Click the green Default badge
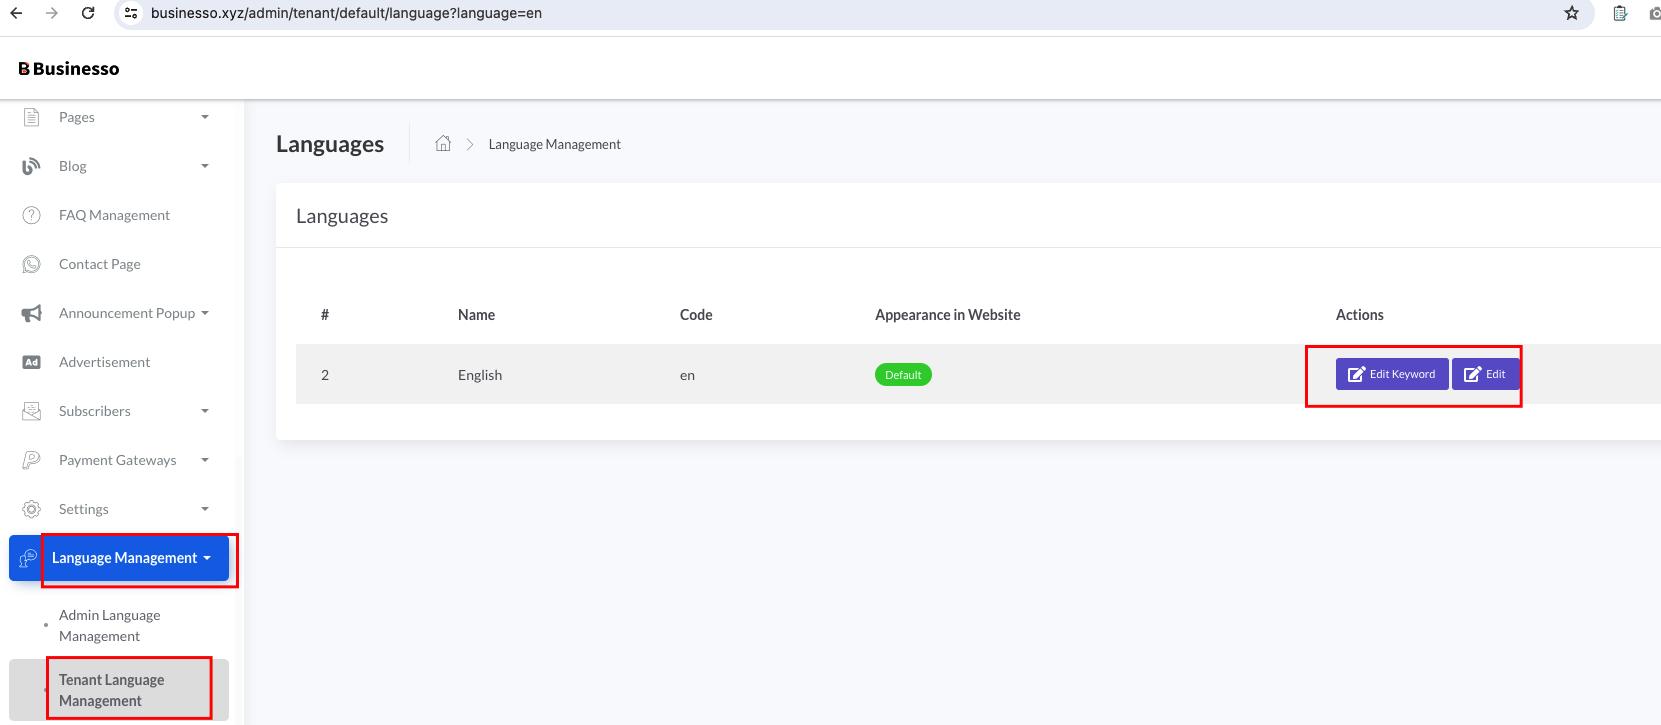 tap(903, 375)
